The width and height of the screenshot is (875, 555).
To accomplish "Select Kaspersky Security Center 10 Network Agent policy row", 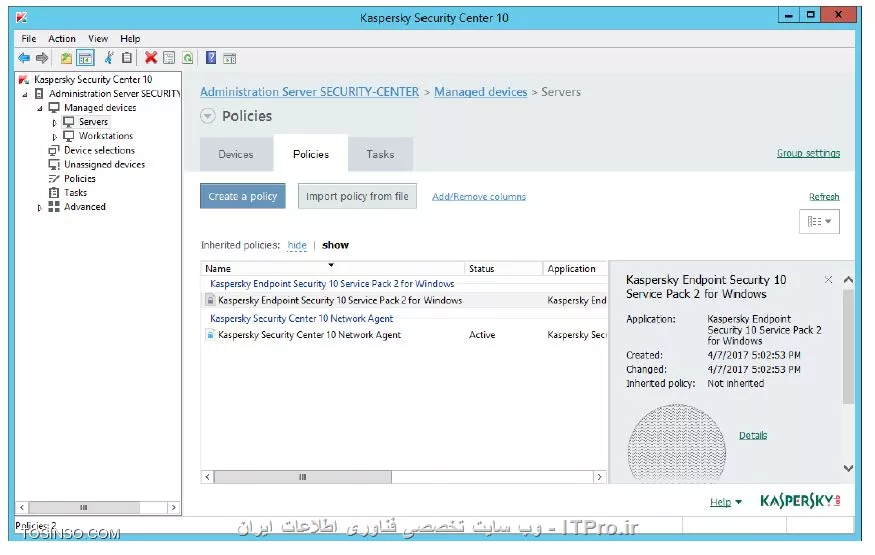I will [405, 335].
